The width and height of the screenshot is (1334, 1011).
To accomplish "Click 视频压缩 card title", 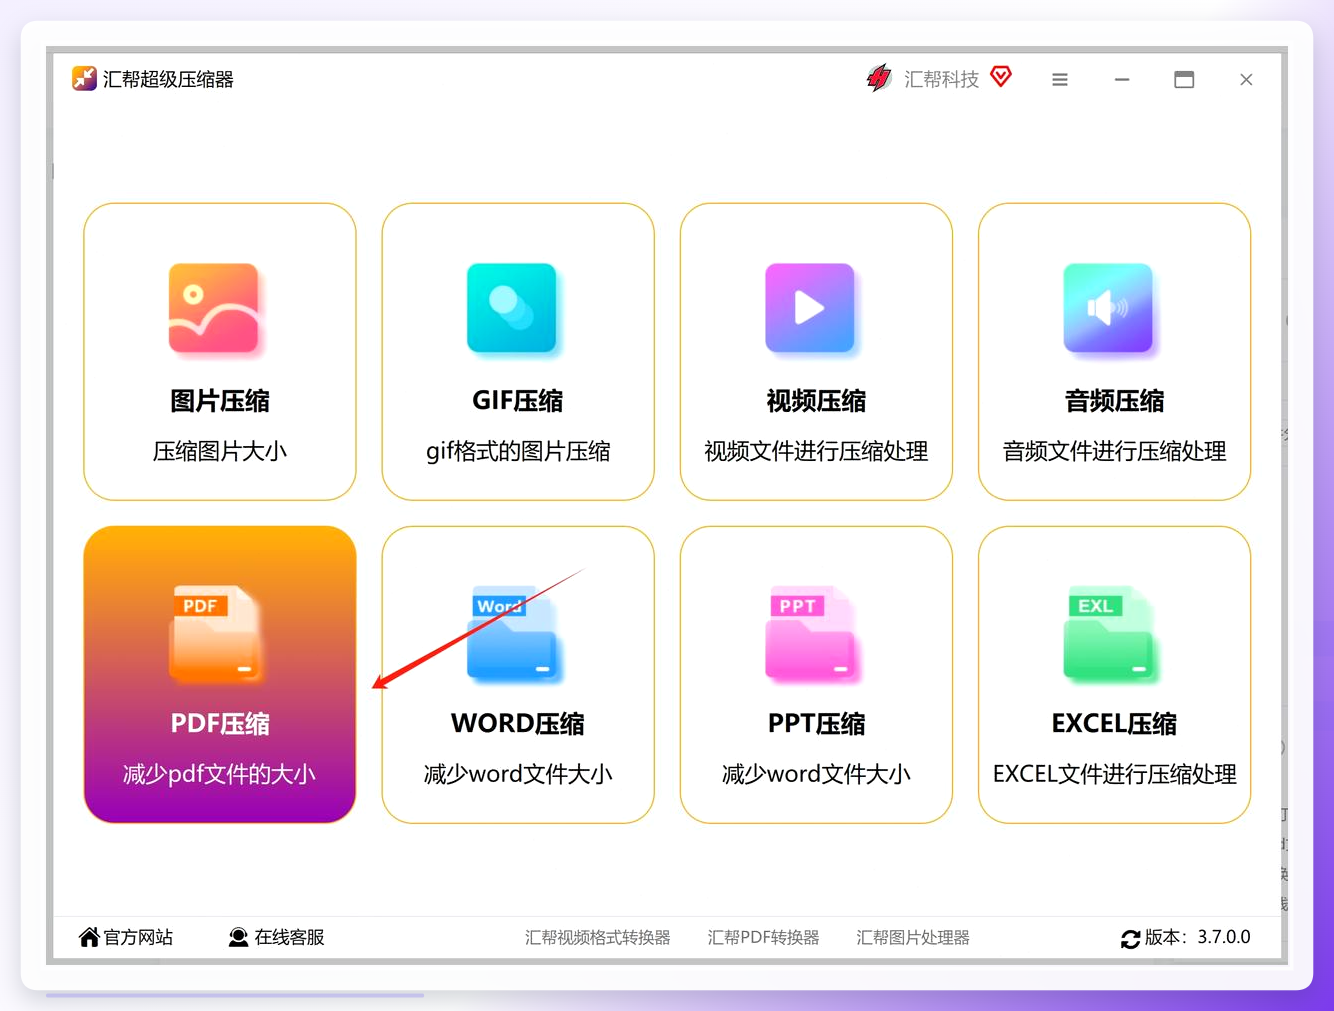I will click(816, 401).
